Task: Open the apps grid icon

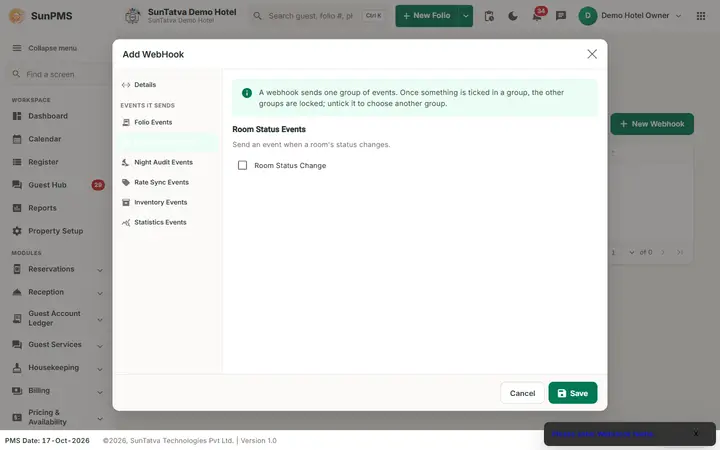Action: (701, 16)
